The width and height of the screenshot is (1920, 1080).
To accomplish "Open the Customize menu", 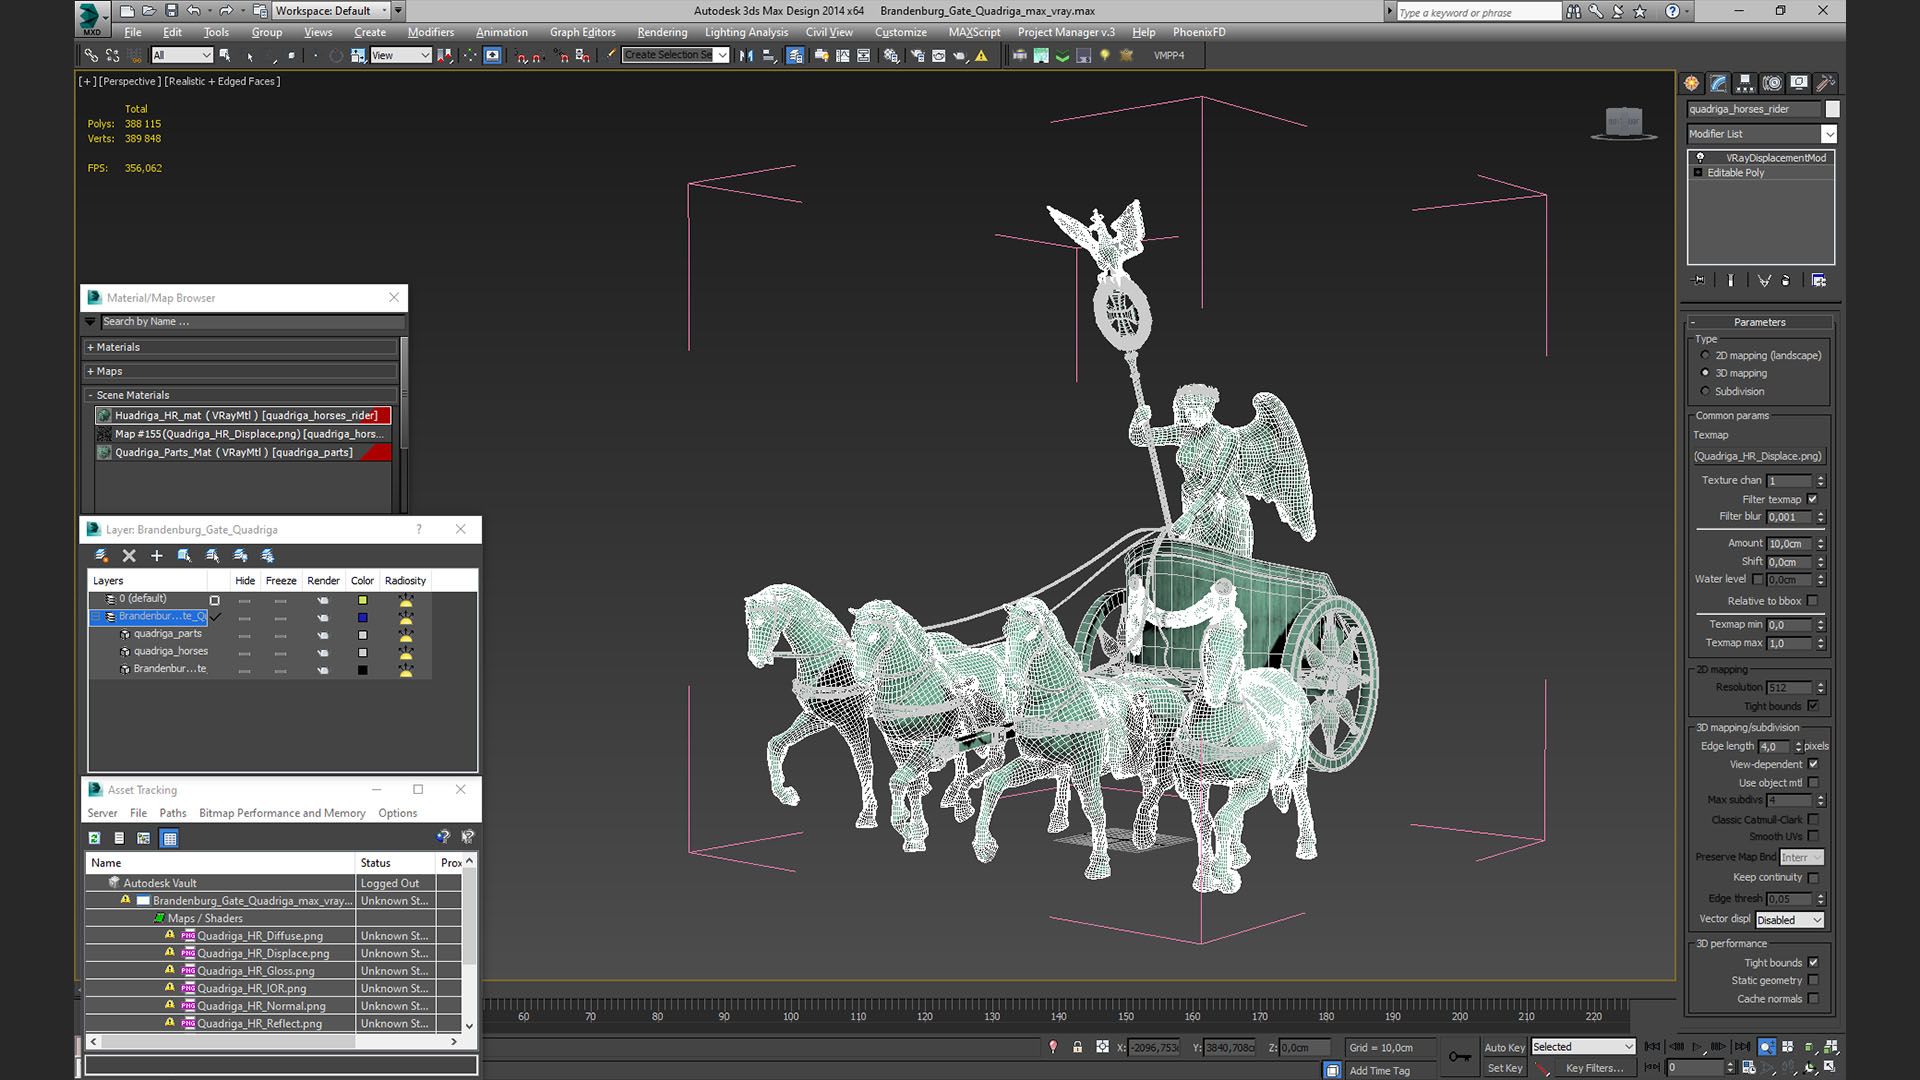I will (900, 32).
